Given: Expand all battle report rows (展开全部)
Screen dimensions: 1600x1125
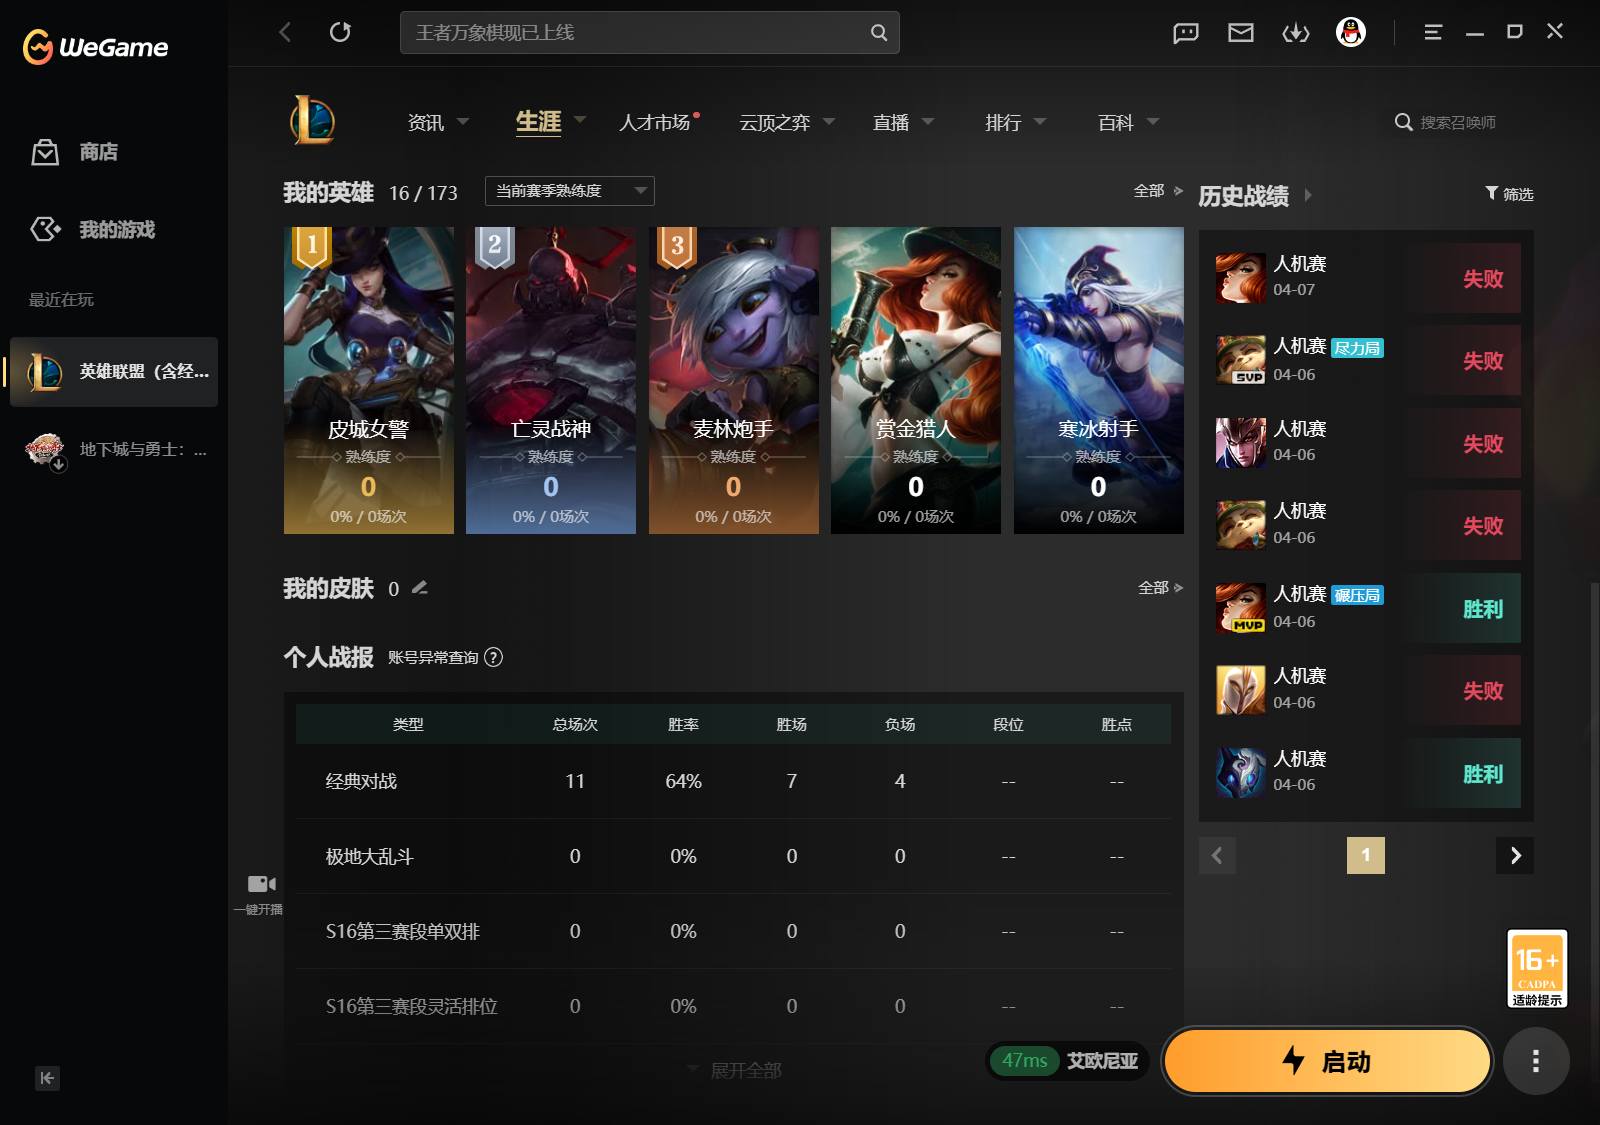Looking at the screenshot, I should (x=735, y=1071).
